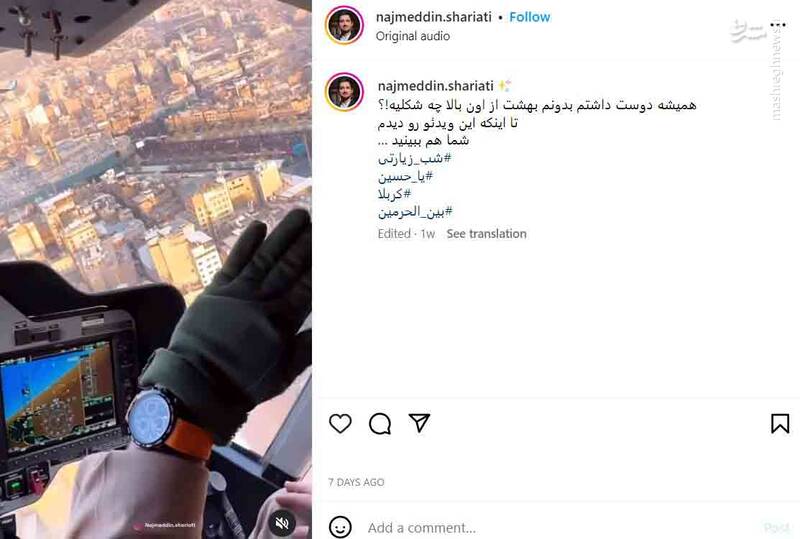Open najmeddin.shariati username in the header
Image resolution: width=800 pixels, height=539 pixels.
[434, 17]
